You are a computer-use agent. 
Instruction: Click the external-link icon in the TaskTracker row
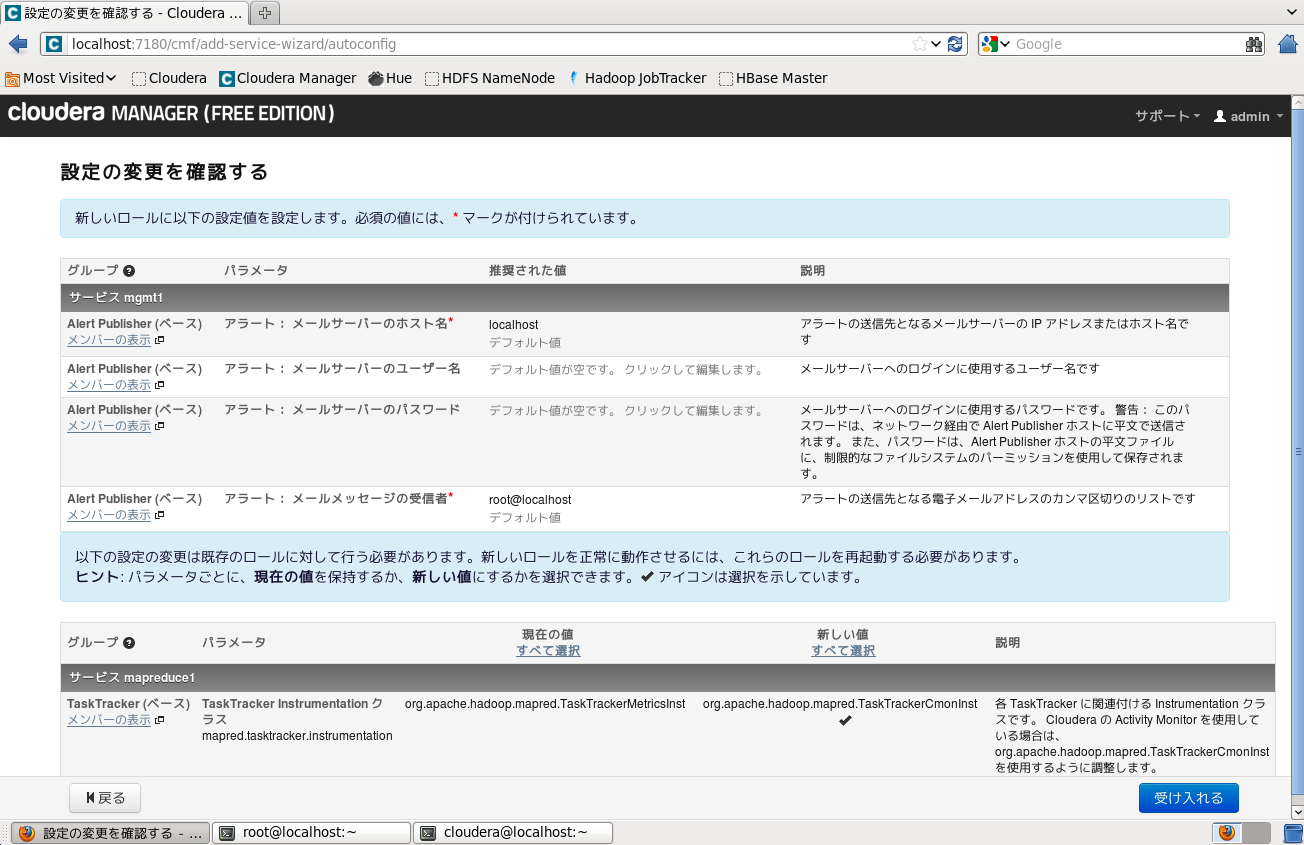click(x=159, y=720)
